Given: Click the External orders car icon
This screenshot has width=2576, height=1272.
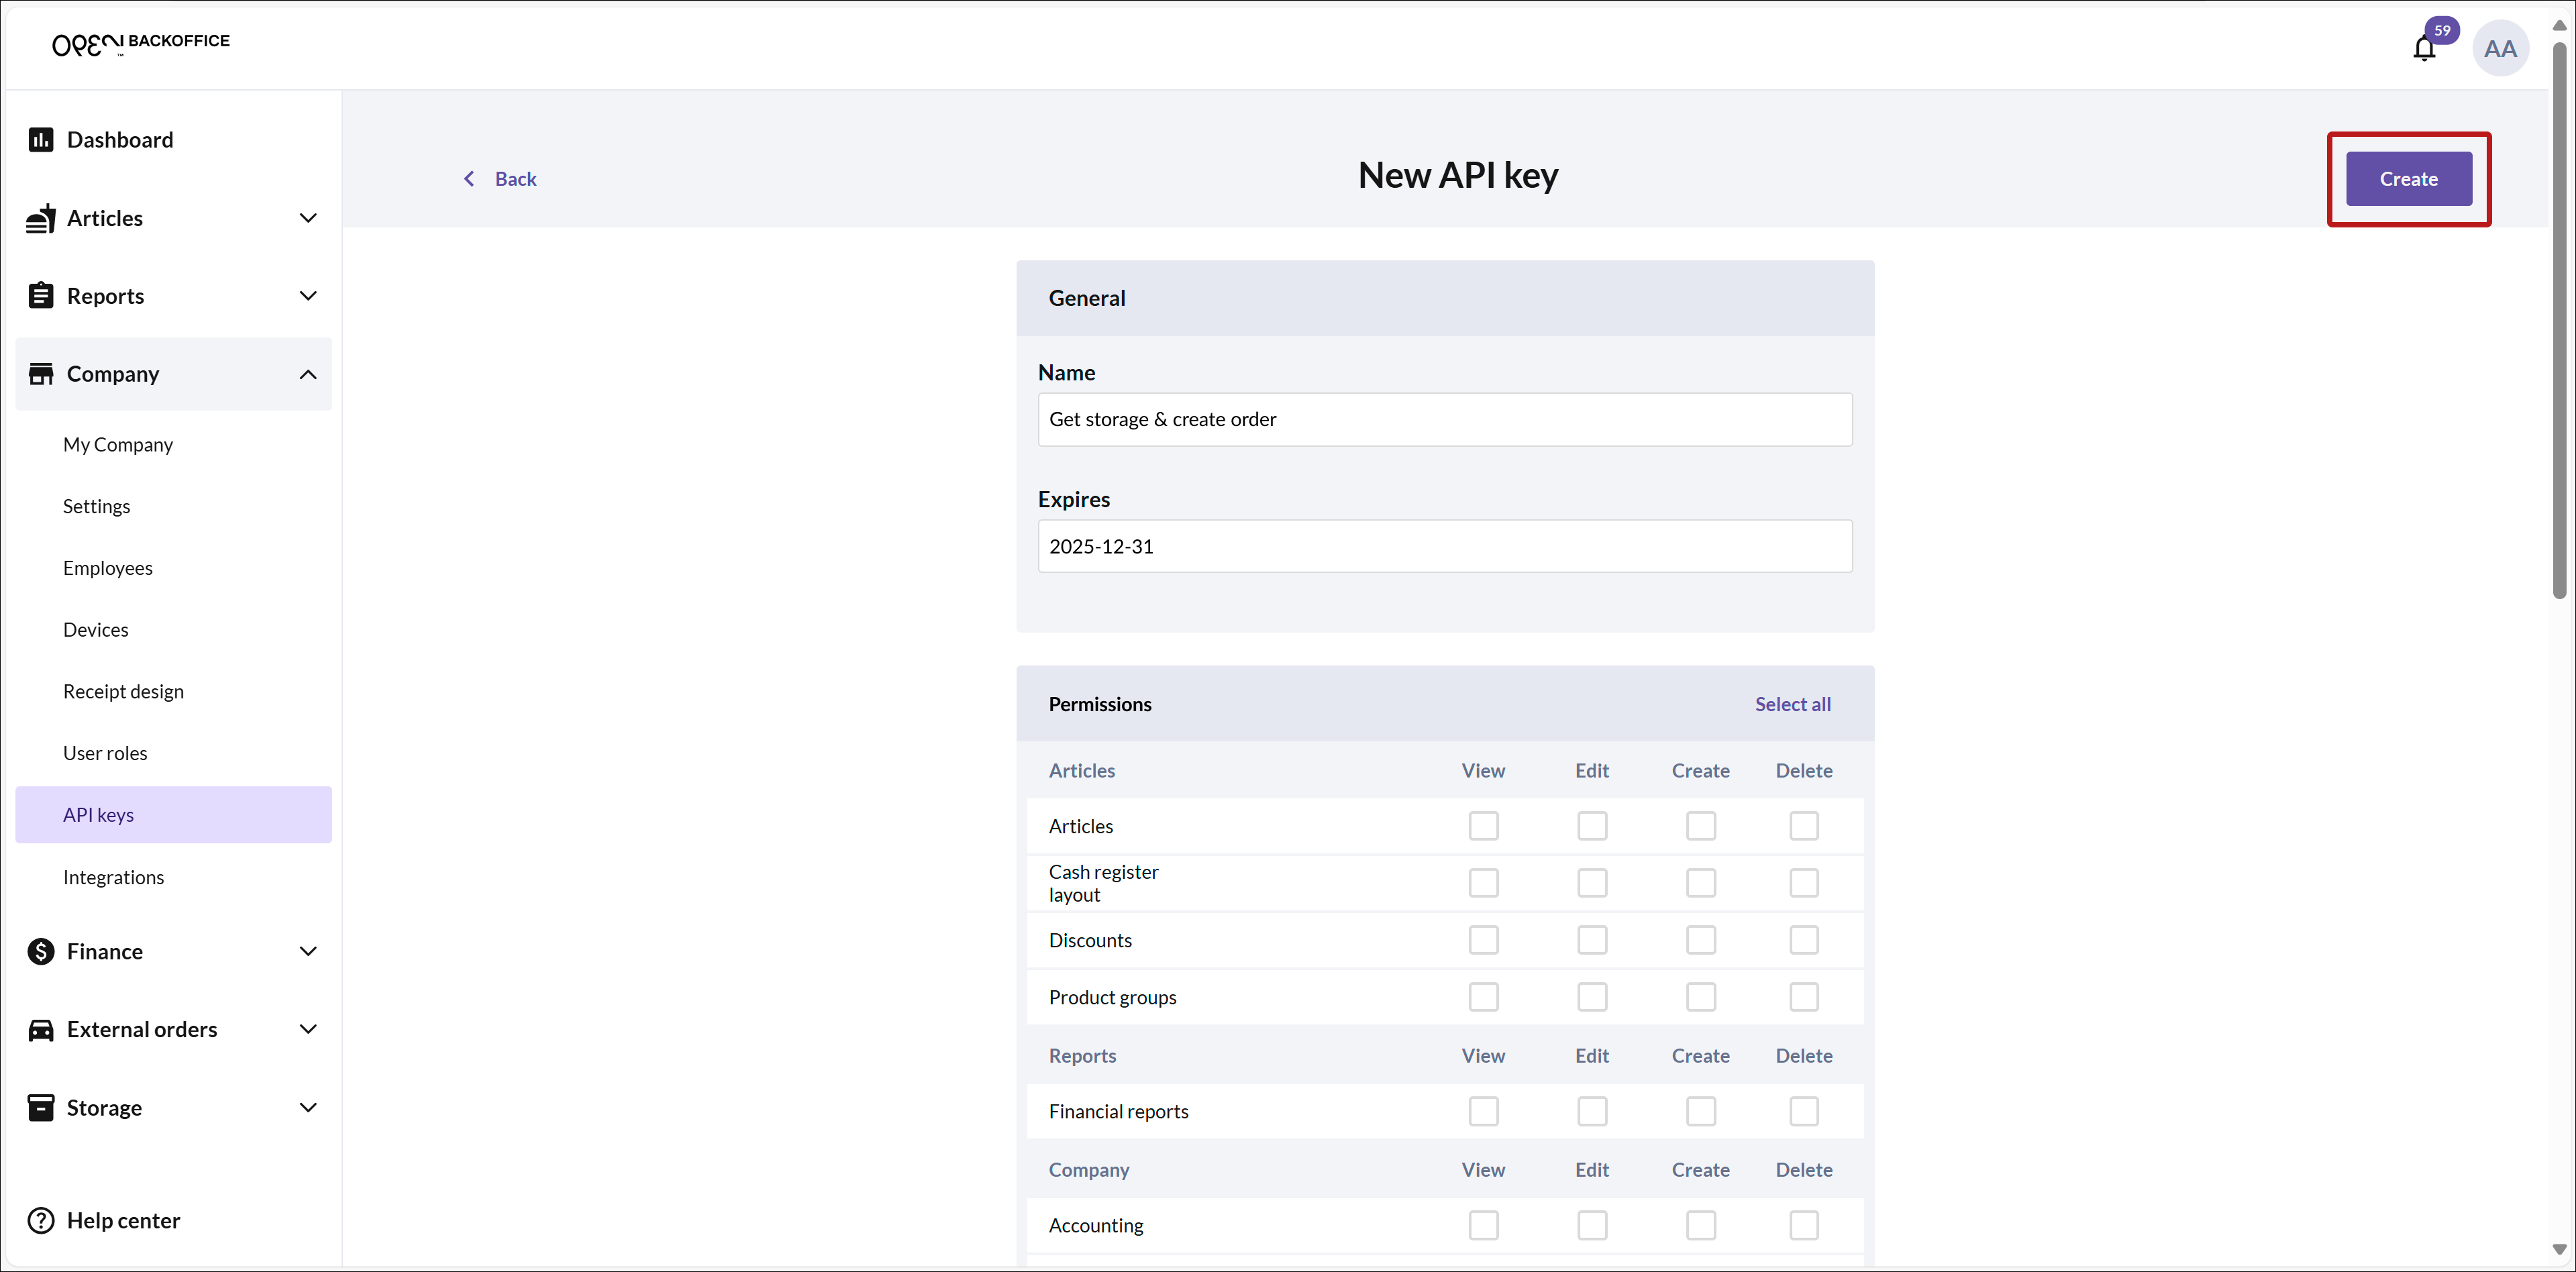Looking at the screenshot, I should 41,1030.
